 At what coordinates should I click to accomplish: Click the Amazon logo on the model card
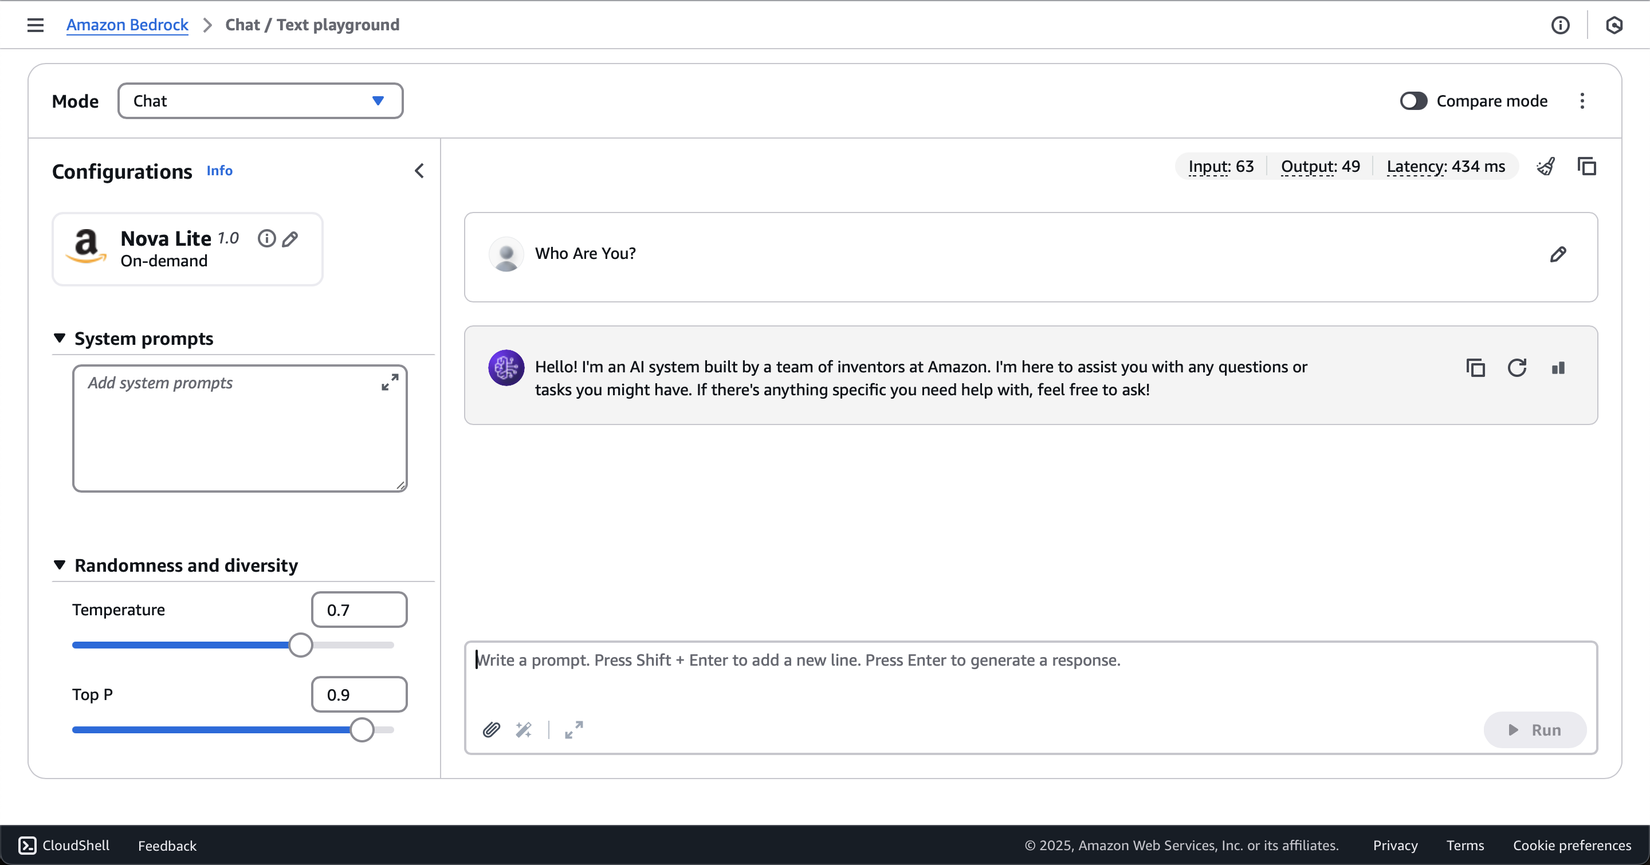pyautogui.click(x=86, y=246)
